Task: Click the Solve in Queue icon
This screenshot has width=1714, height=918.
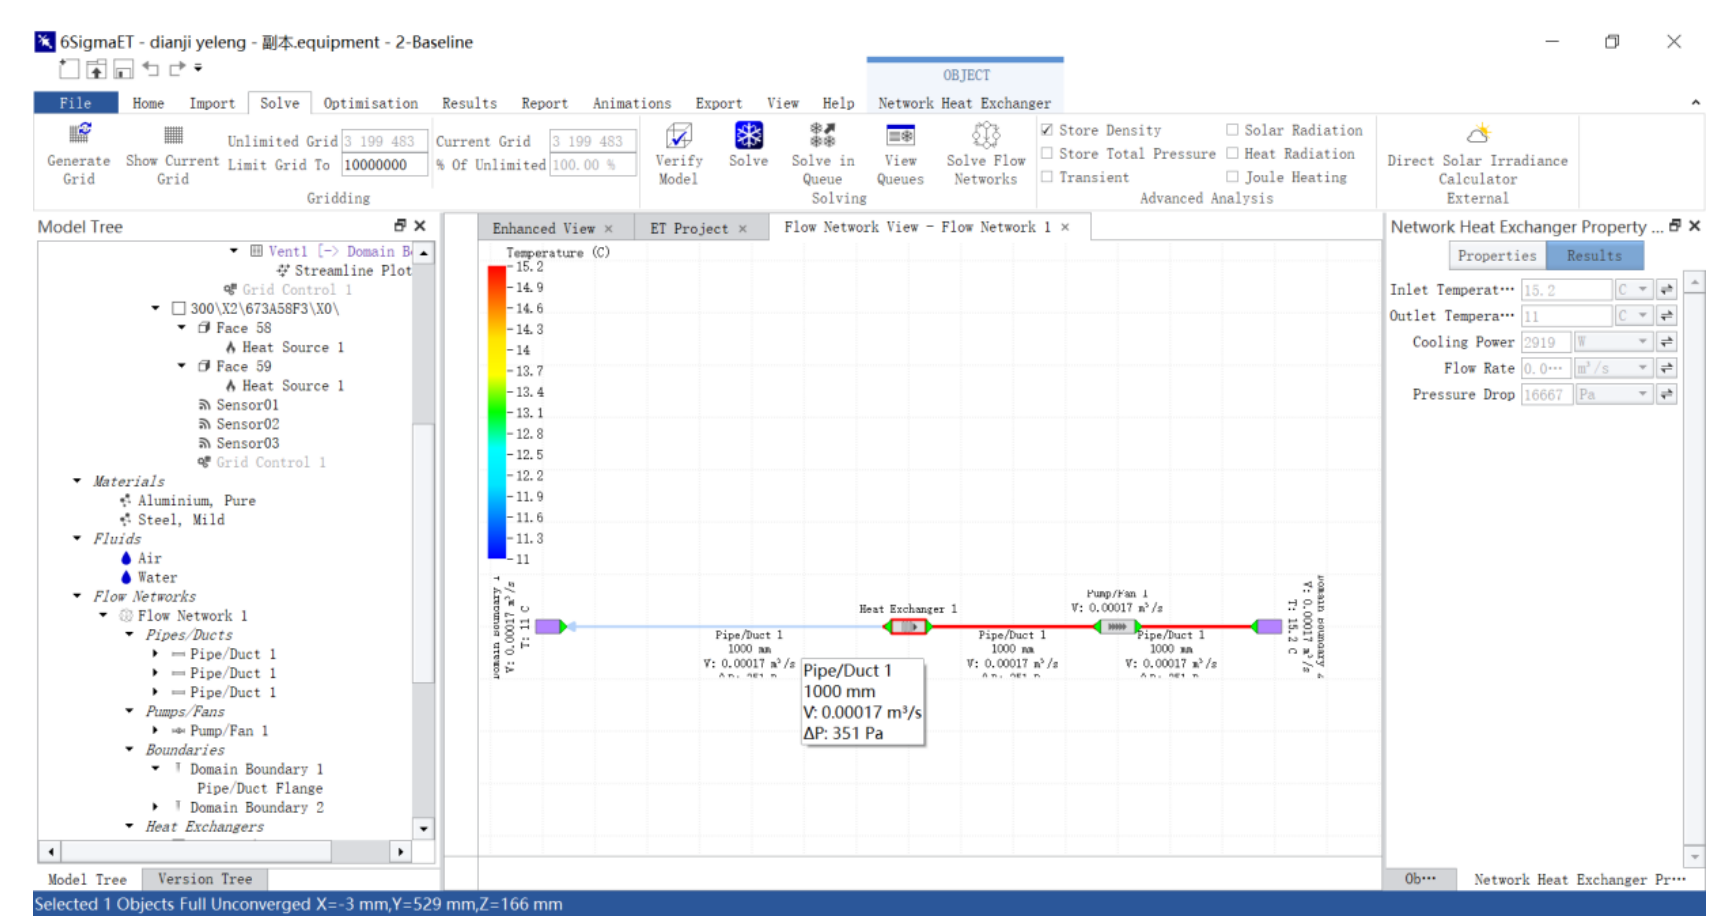Action: pos(822,135)
